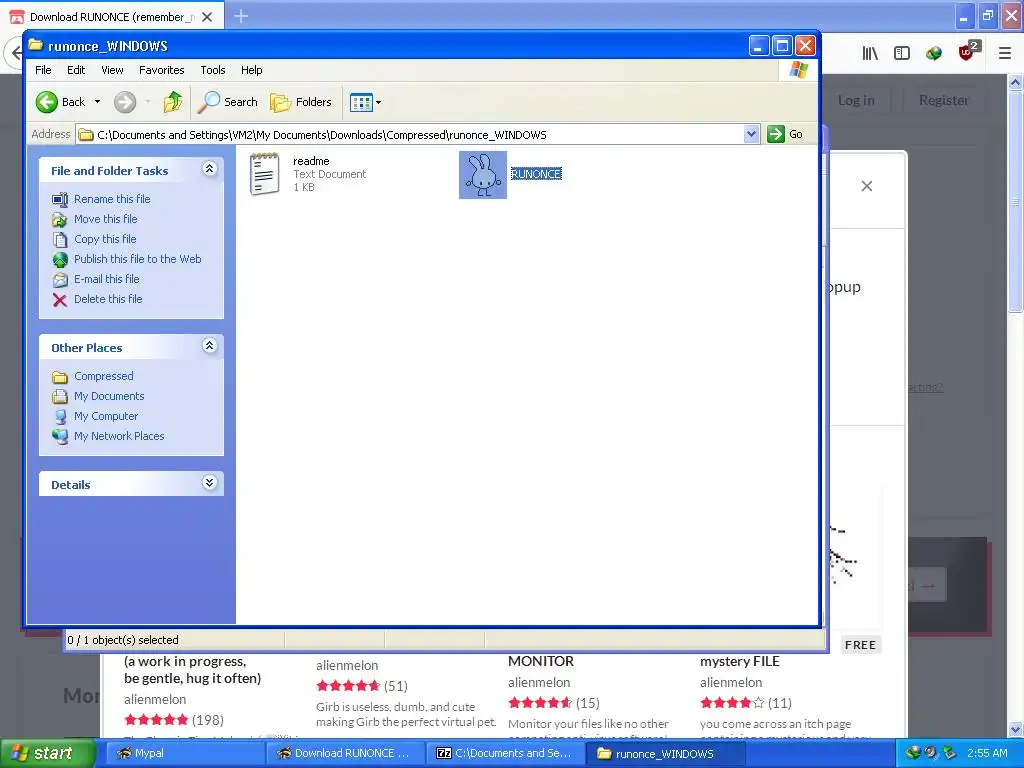Click Publish this file to the Web
The height and width of the screenshot is (768, 1024).
tap(138, 259)
